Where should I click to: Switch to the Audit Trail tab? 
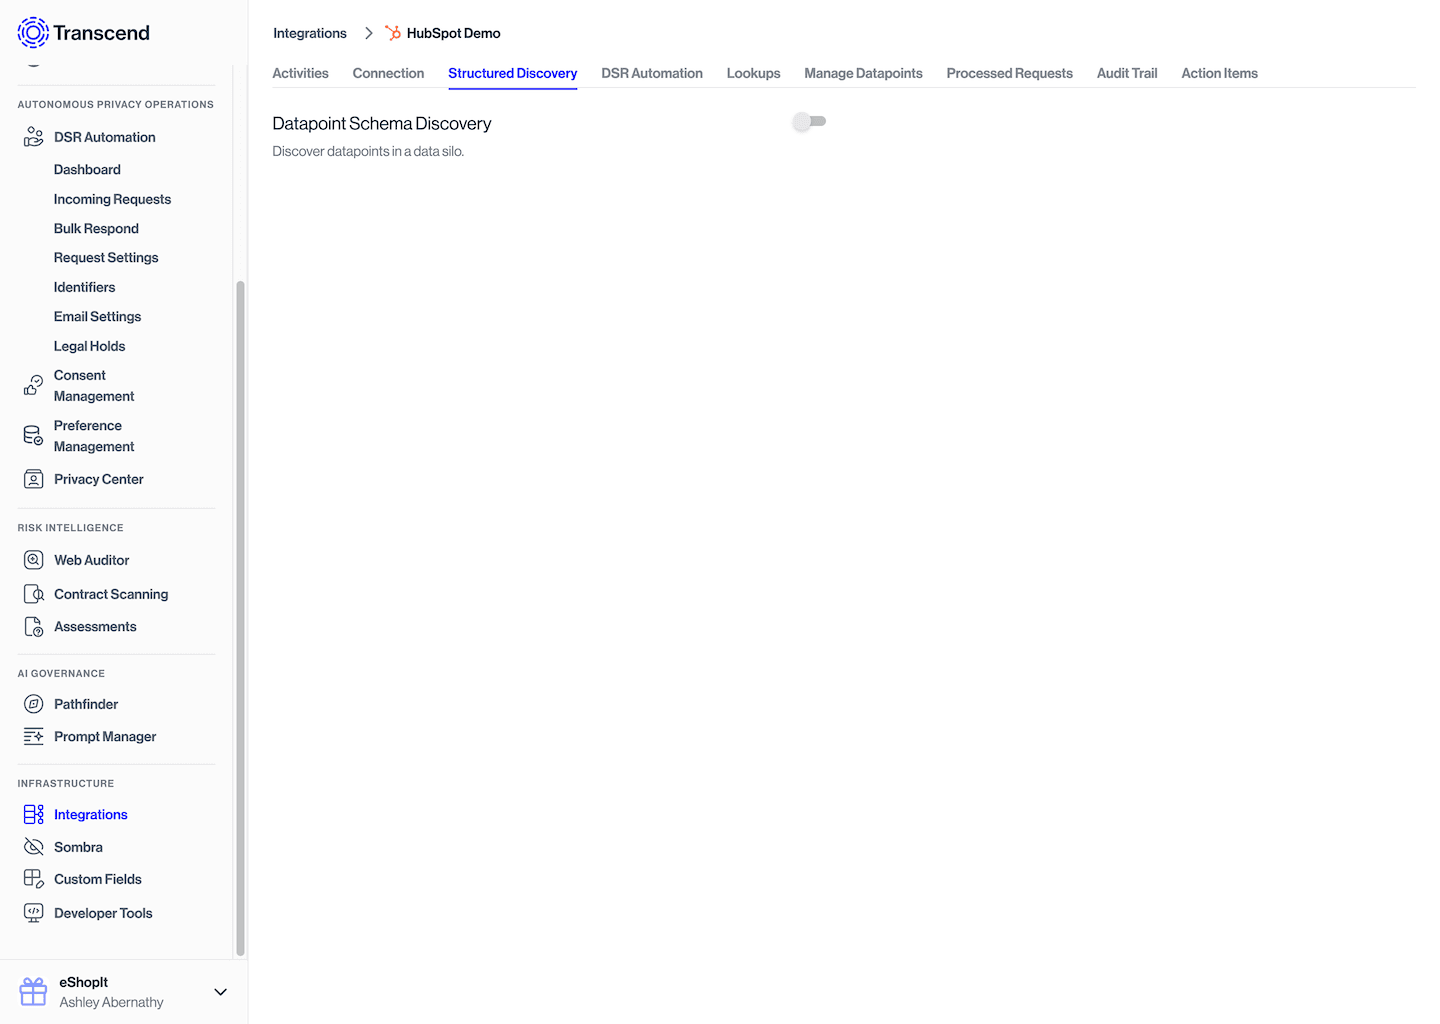(x=1126, y=73)
